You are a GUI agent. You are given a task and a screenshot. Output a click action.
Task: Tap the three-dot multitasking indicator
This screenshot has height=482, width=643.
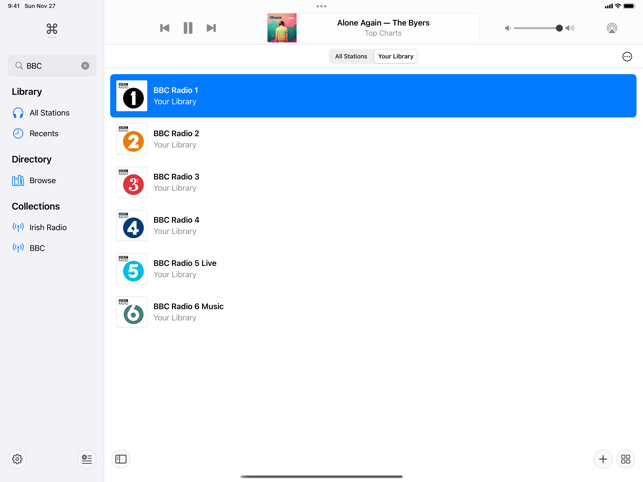pyautogui.click(x=322, y=6)
